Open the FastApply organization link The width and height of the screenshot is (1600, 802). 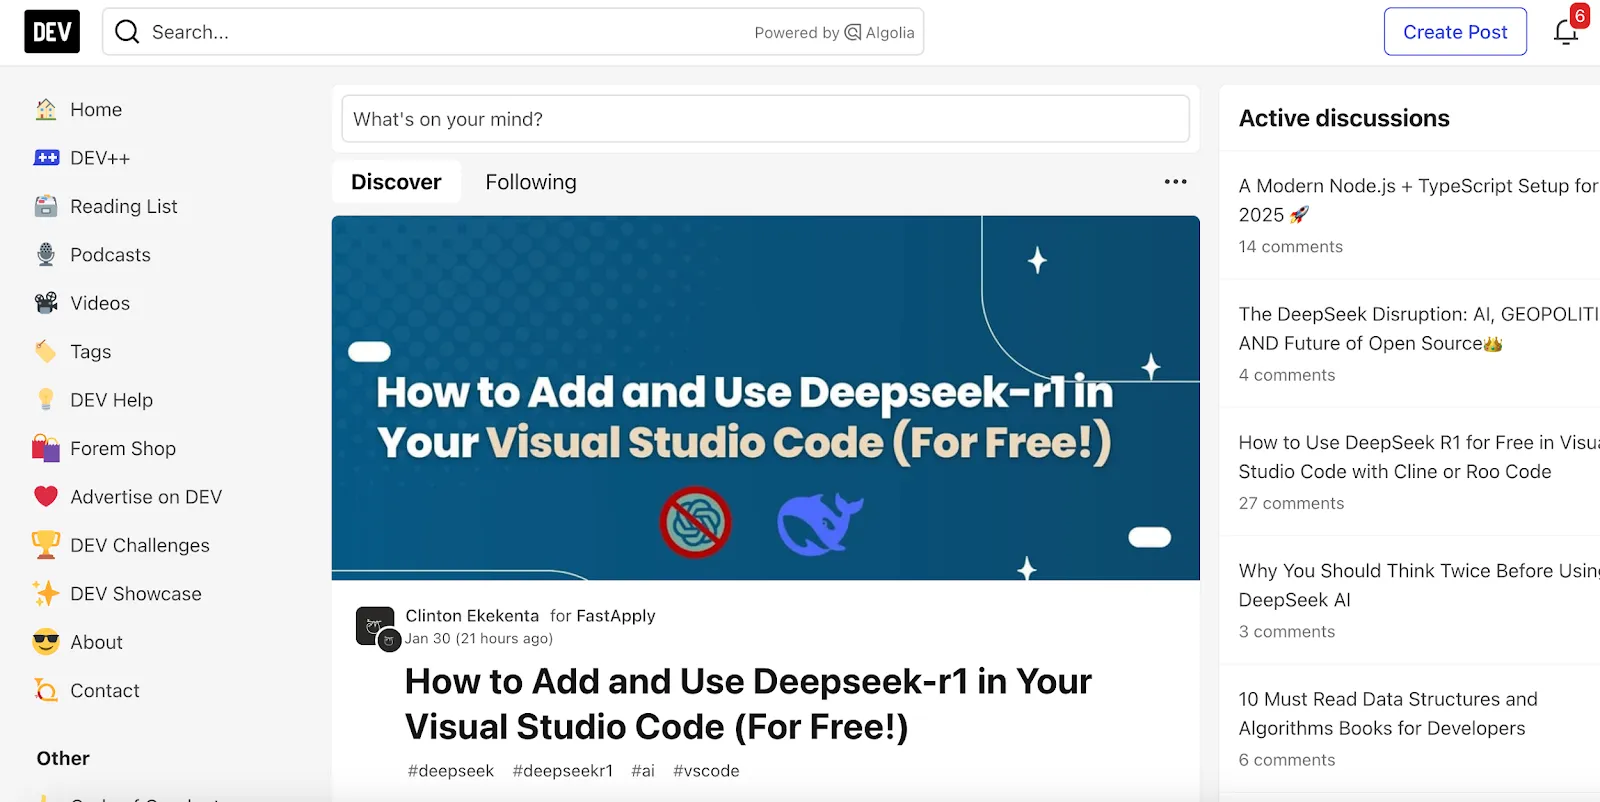point(615,616)
